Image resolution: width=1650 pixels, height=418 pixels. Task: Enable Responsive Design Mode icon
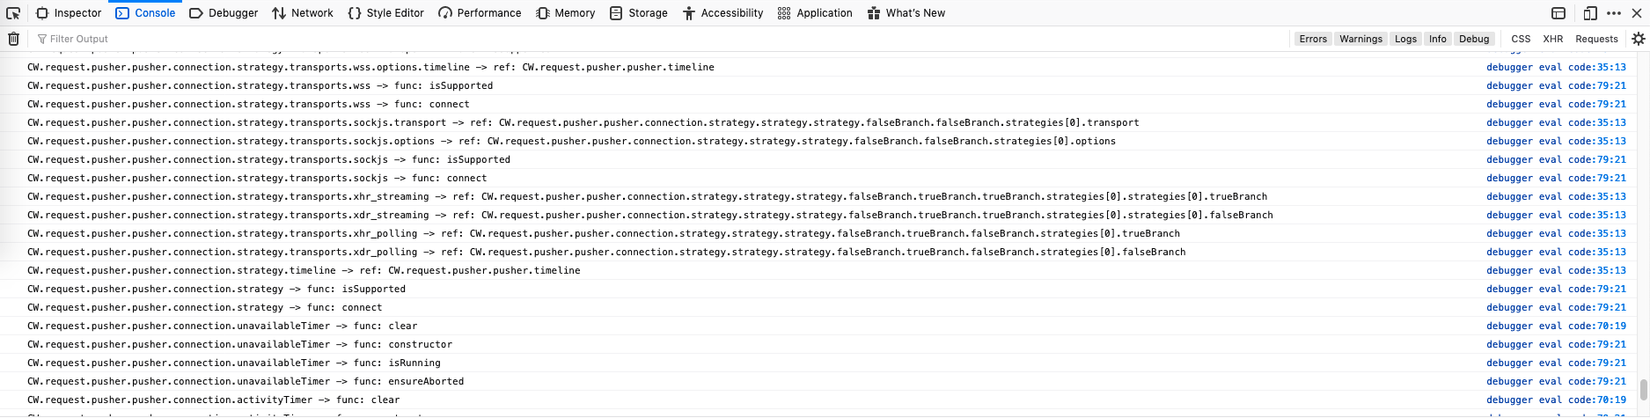click(x=1590, y=13)
